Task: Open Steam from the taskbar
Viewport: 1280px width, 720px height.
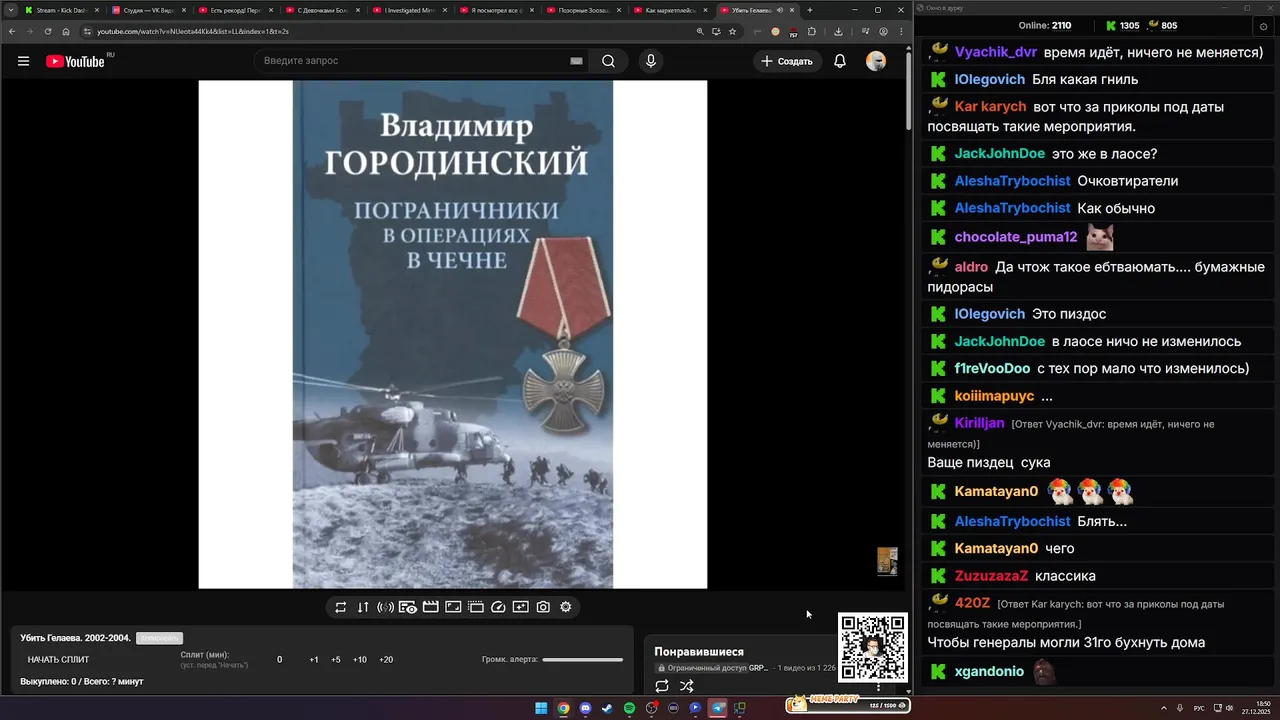Action: click(607, 708)
